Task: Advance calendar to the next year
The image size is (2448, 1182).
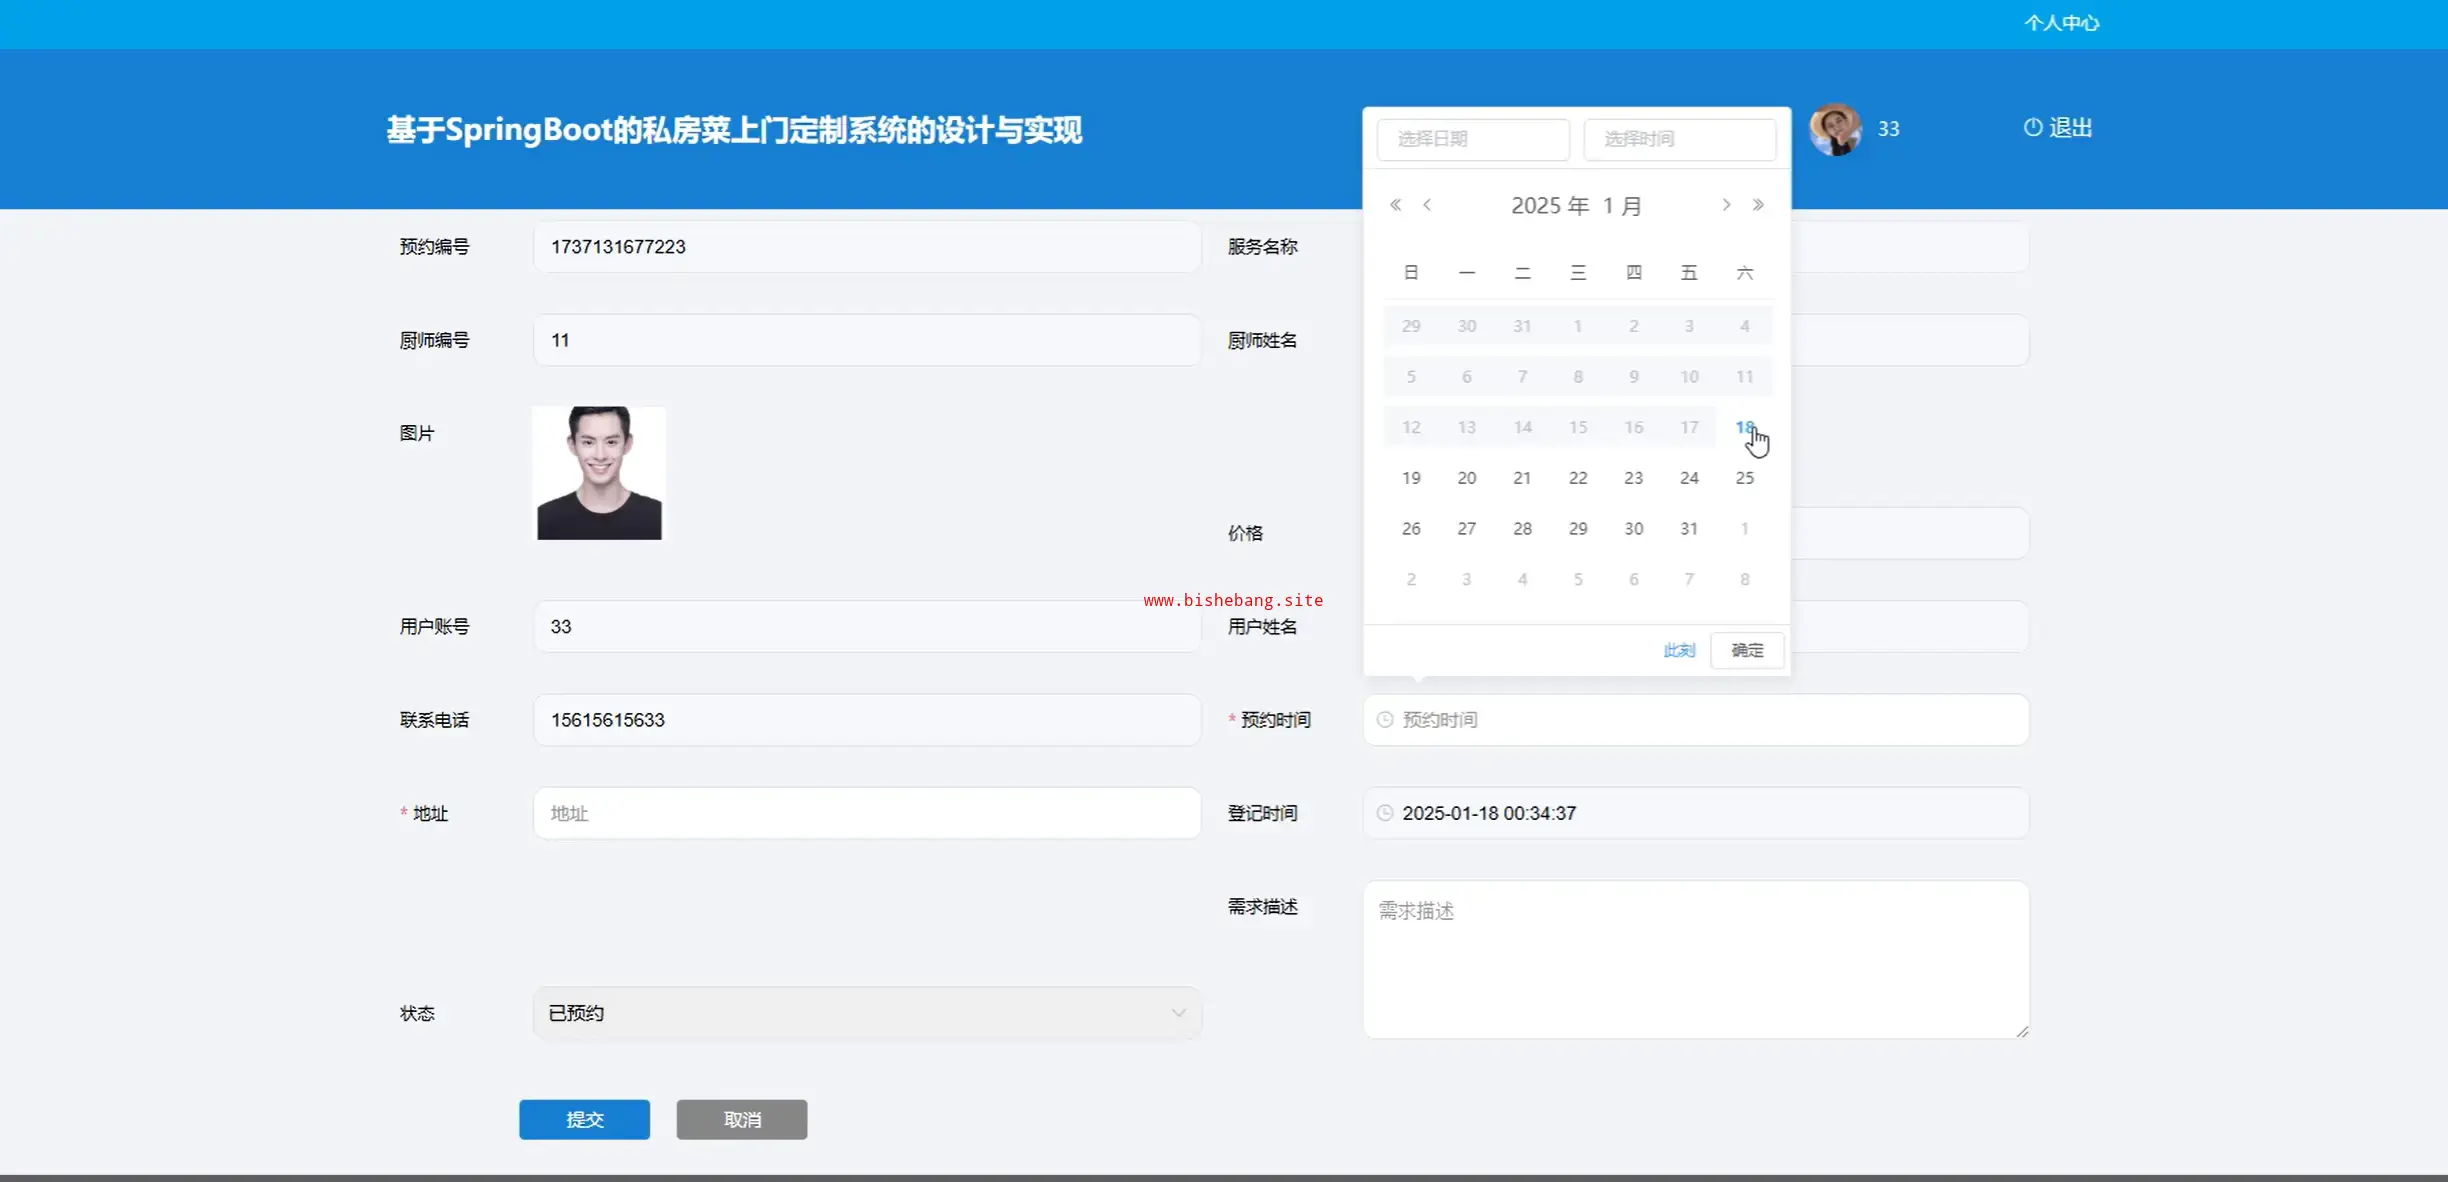Action: (1758, 205)
